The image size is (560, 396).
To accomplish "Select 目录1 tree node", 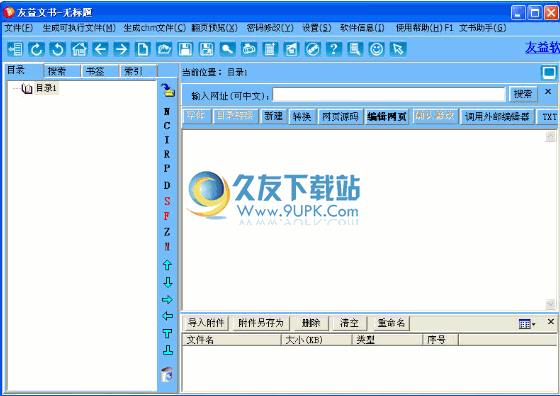I will (x=46, y=88).
